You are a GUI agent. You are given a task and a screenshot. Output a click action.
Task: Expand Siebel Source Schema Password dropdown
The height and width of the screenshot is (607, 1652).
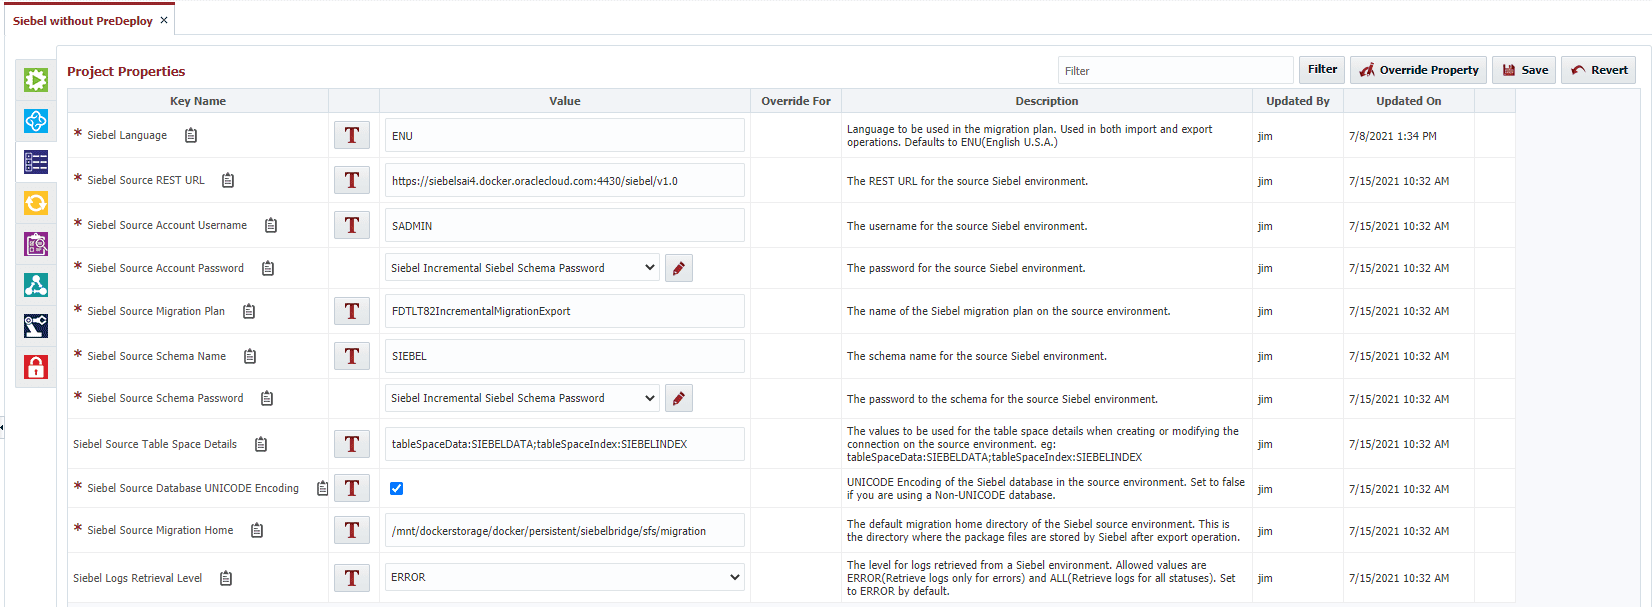(522, 398)
